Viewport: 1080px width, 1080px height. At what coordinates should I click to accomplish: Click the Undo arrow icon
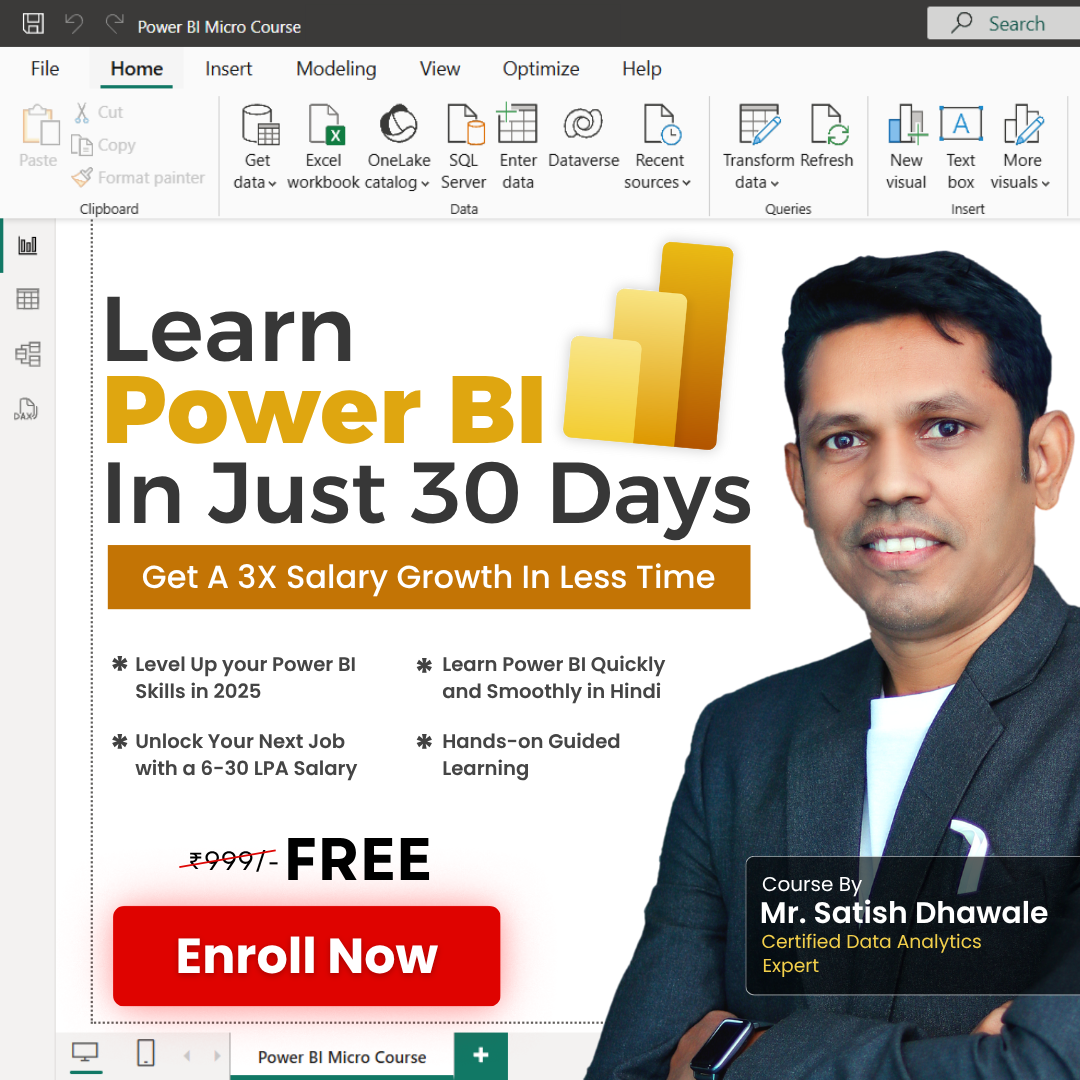(74, 23)
